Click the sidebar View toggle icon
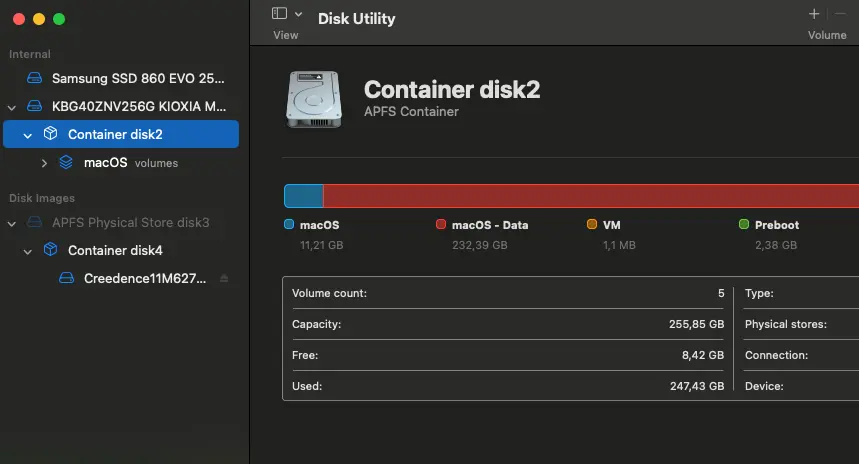The image size is (859, 464). (x=279, y=13)
